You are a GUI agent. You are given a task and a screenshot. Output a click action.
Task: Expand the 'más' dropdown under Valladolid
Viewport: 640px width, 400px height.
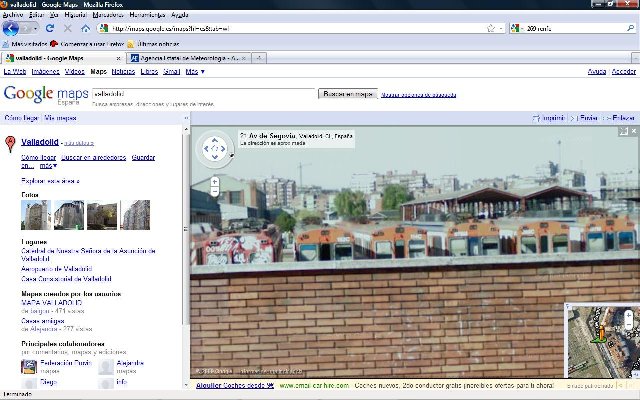point(45,166)
